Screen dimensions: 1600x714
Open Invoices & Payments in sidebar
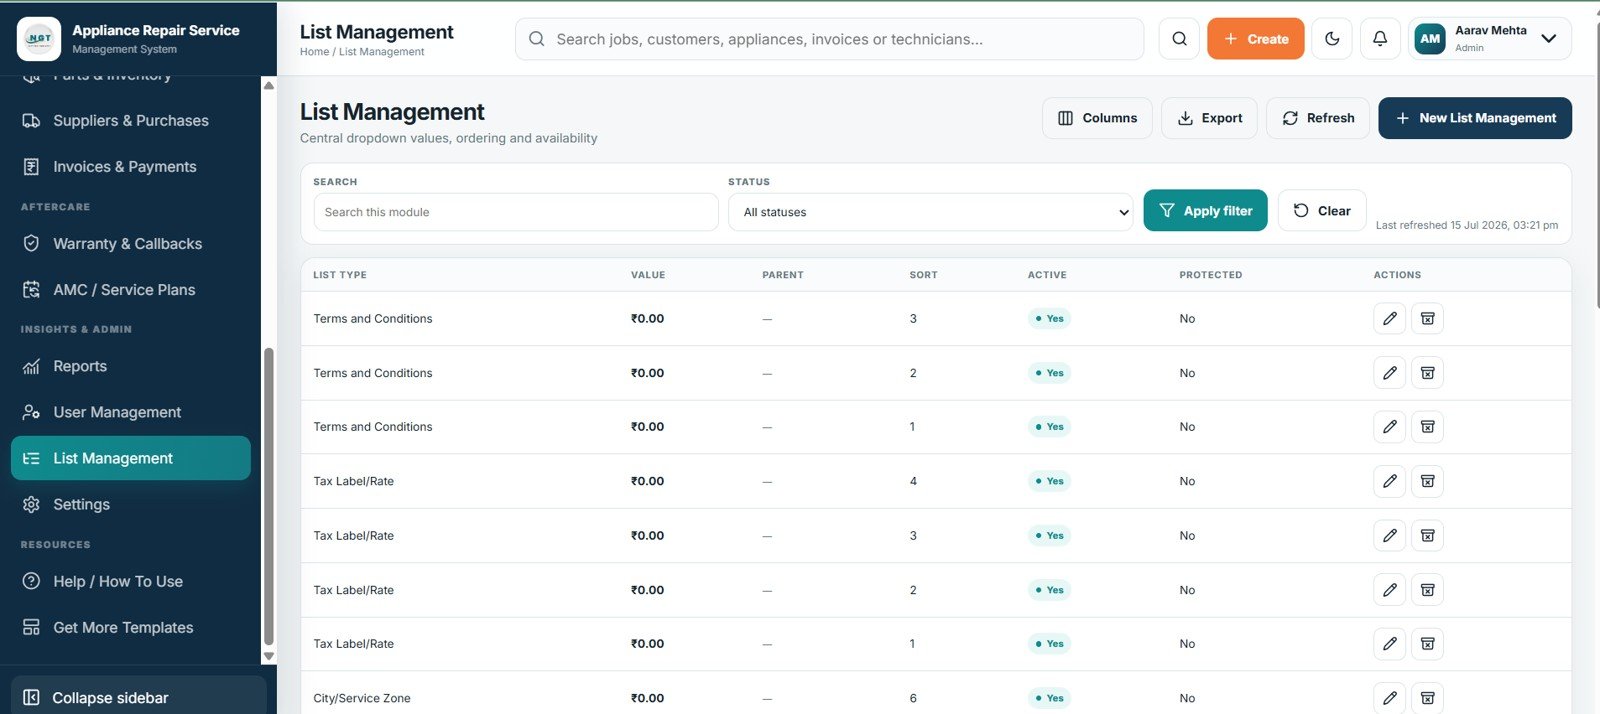click(x=131, y=166)
